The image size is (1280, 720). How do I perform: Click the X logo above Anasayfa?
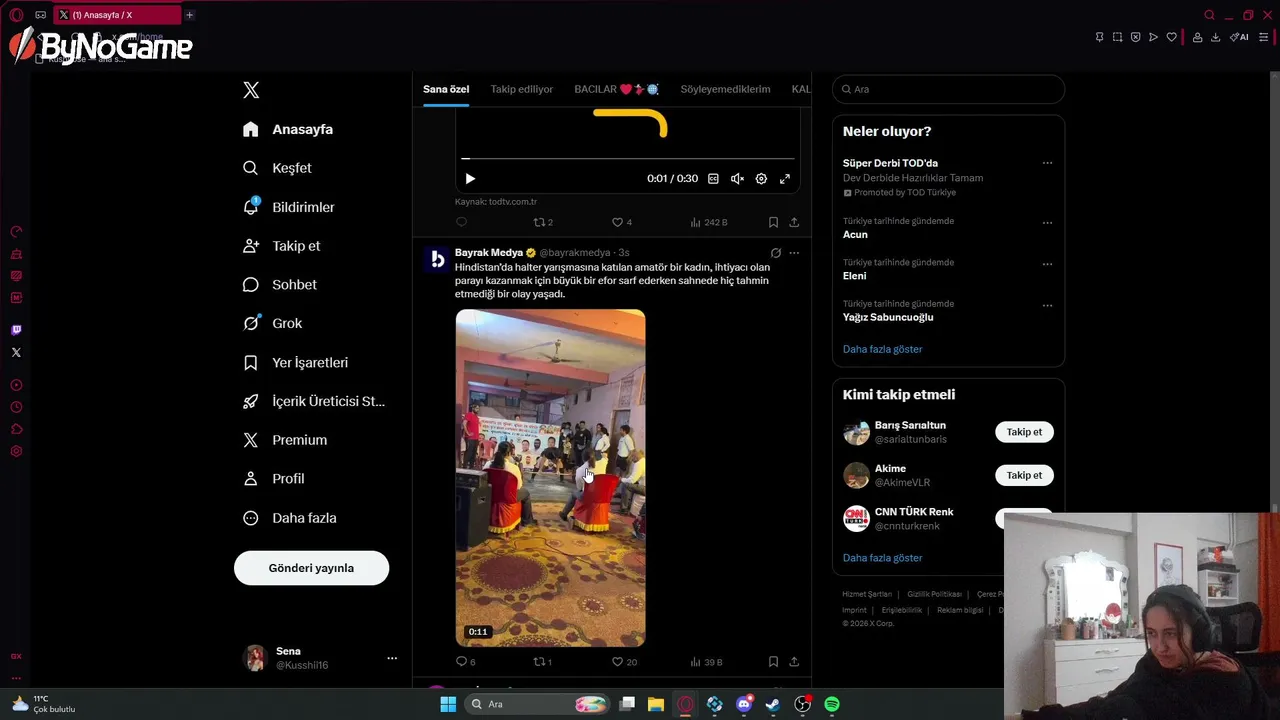click(251, 90)
